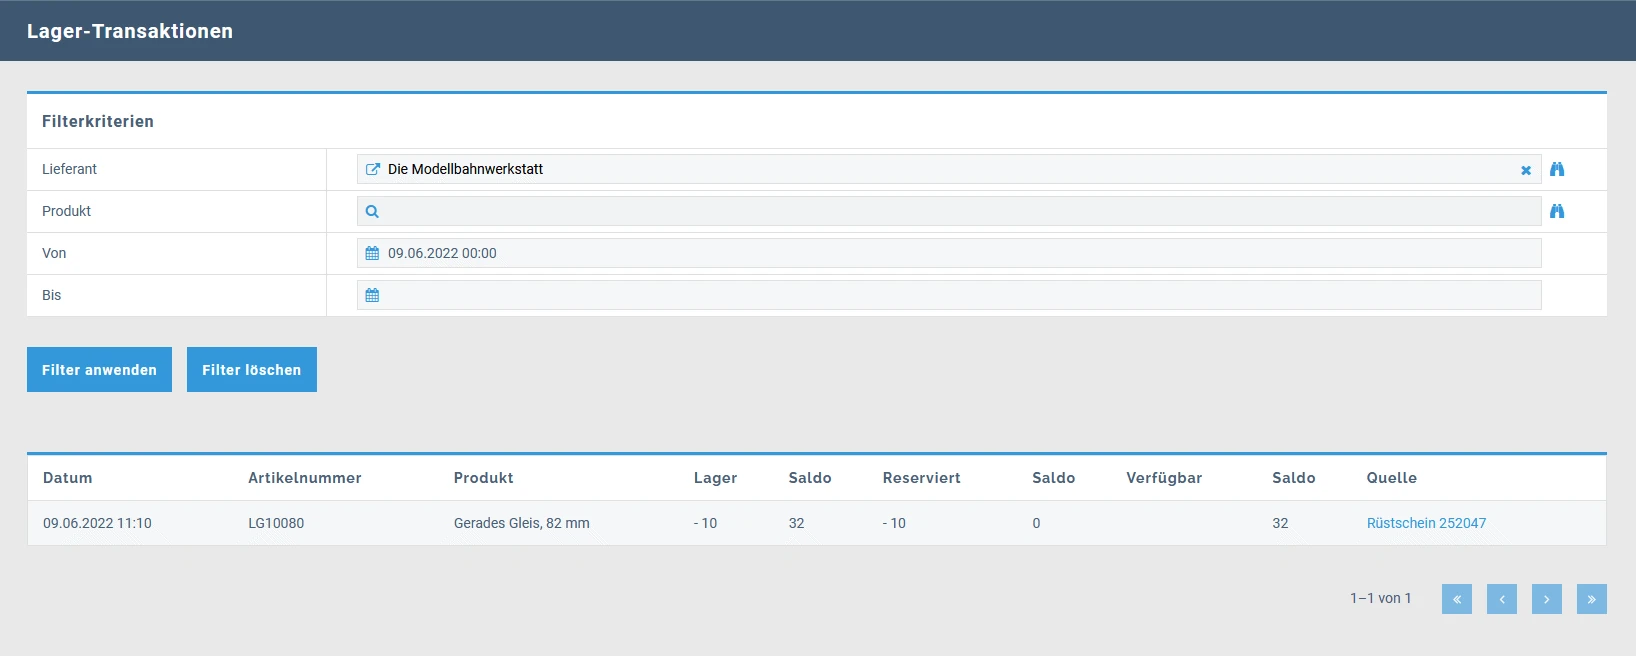Click the Bis filter label

point(51,295)
